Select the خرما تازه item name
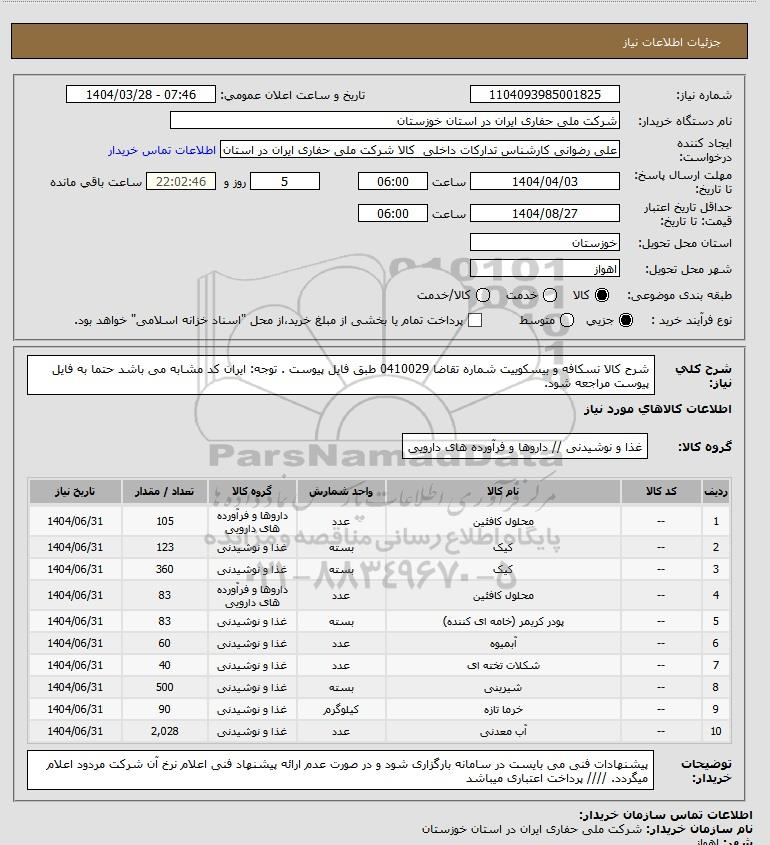Viewport: 770px width, 845px height. pyautogui.click(x=503, y=710)
